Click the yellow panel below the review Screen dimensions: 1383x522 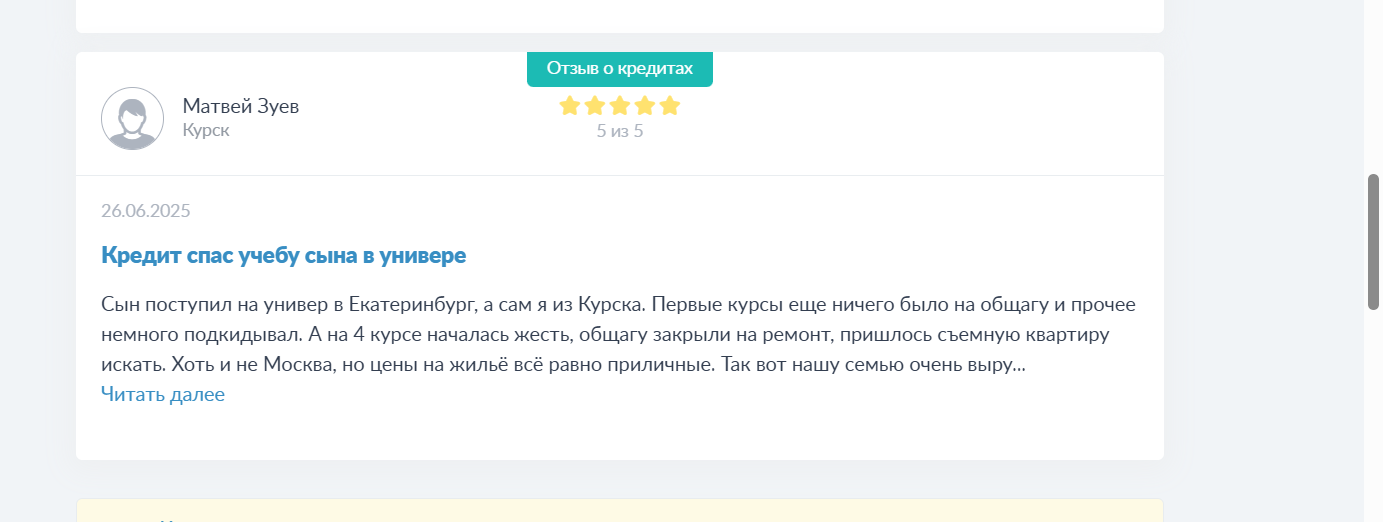pyautogui.click(x=620, y=510)
